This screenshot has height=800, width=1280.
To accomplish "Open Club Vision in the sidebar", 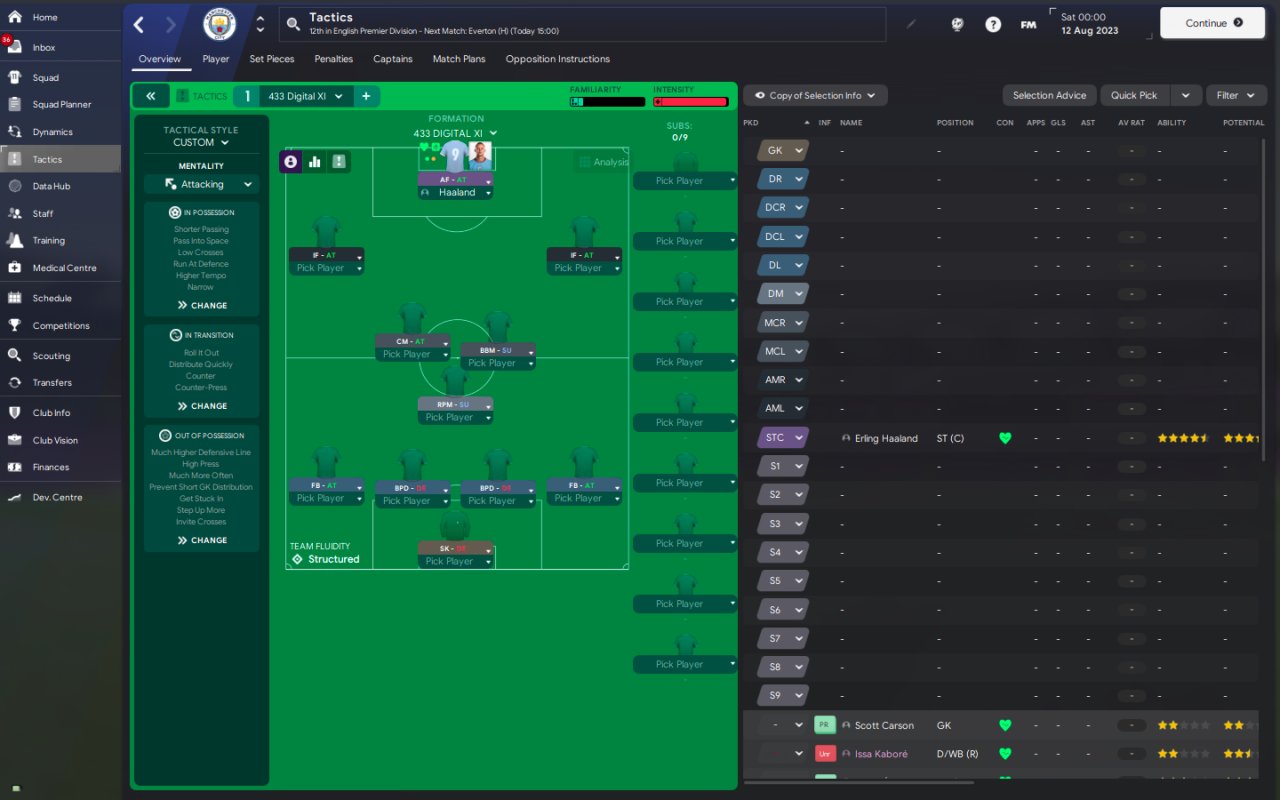I will tap(55, 440).
